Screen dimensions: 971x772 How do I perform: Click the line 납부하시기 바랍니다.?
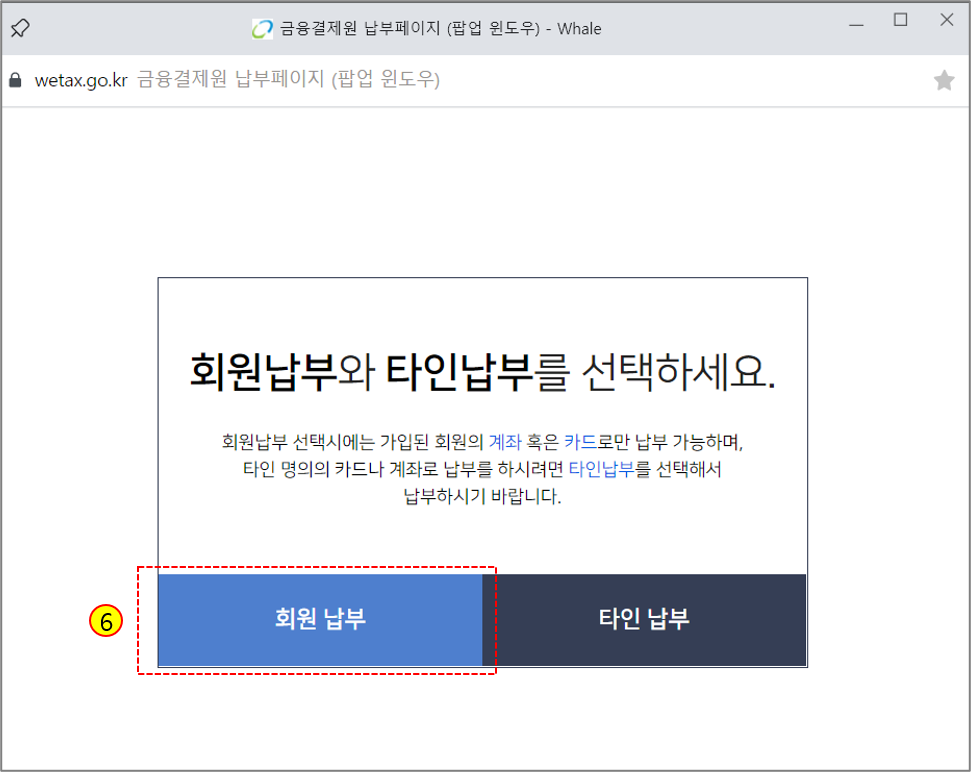(482, 496)
